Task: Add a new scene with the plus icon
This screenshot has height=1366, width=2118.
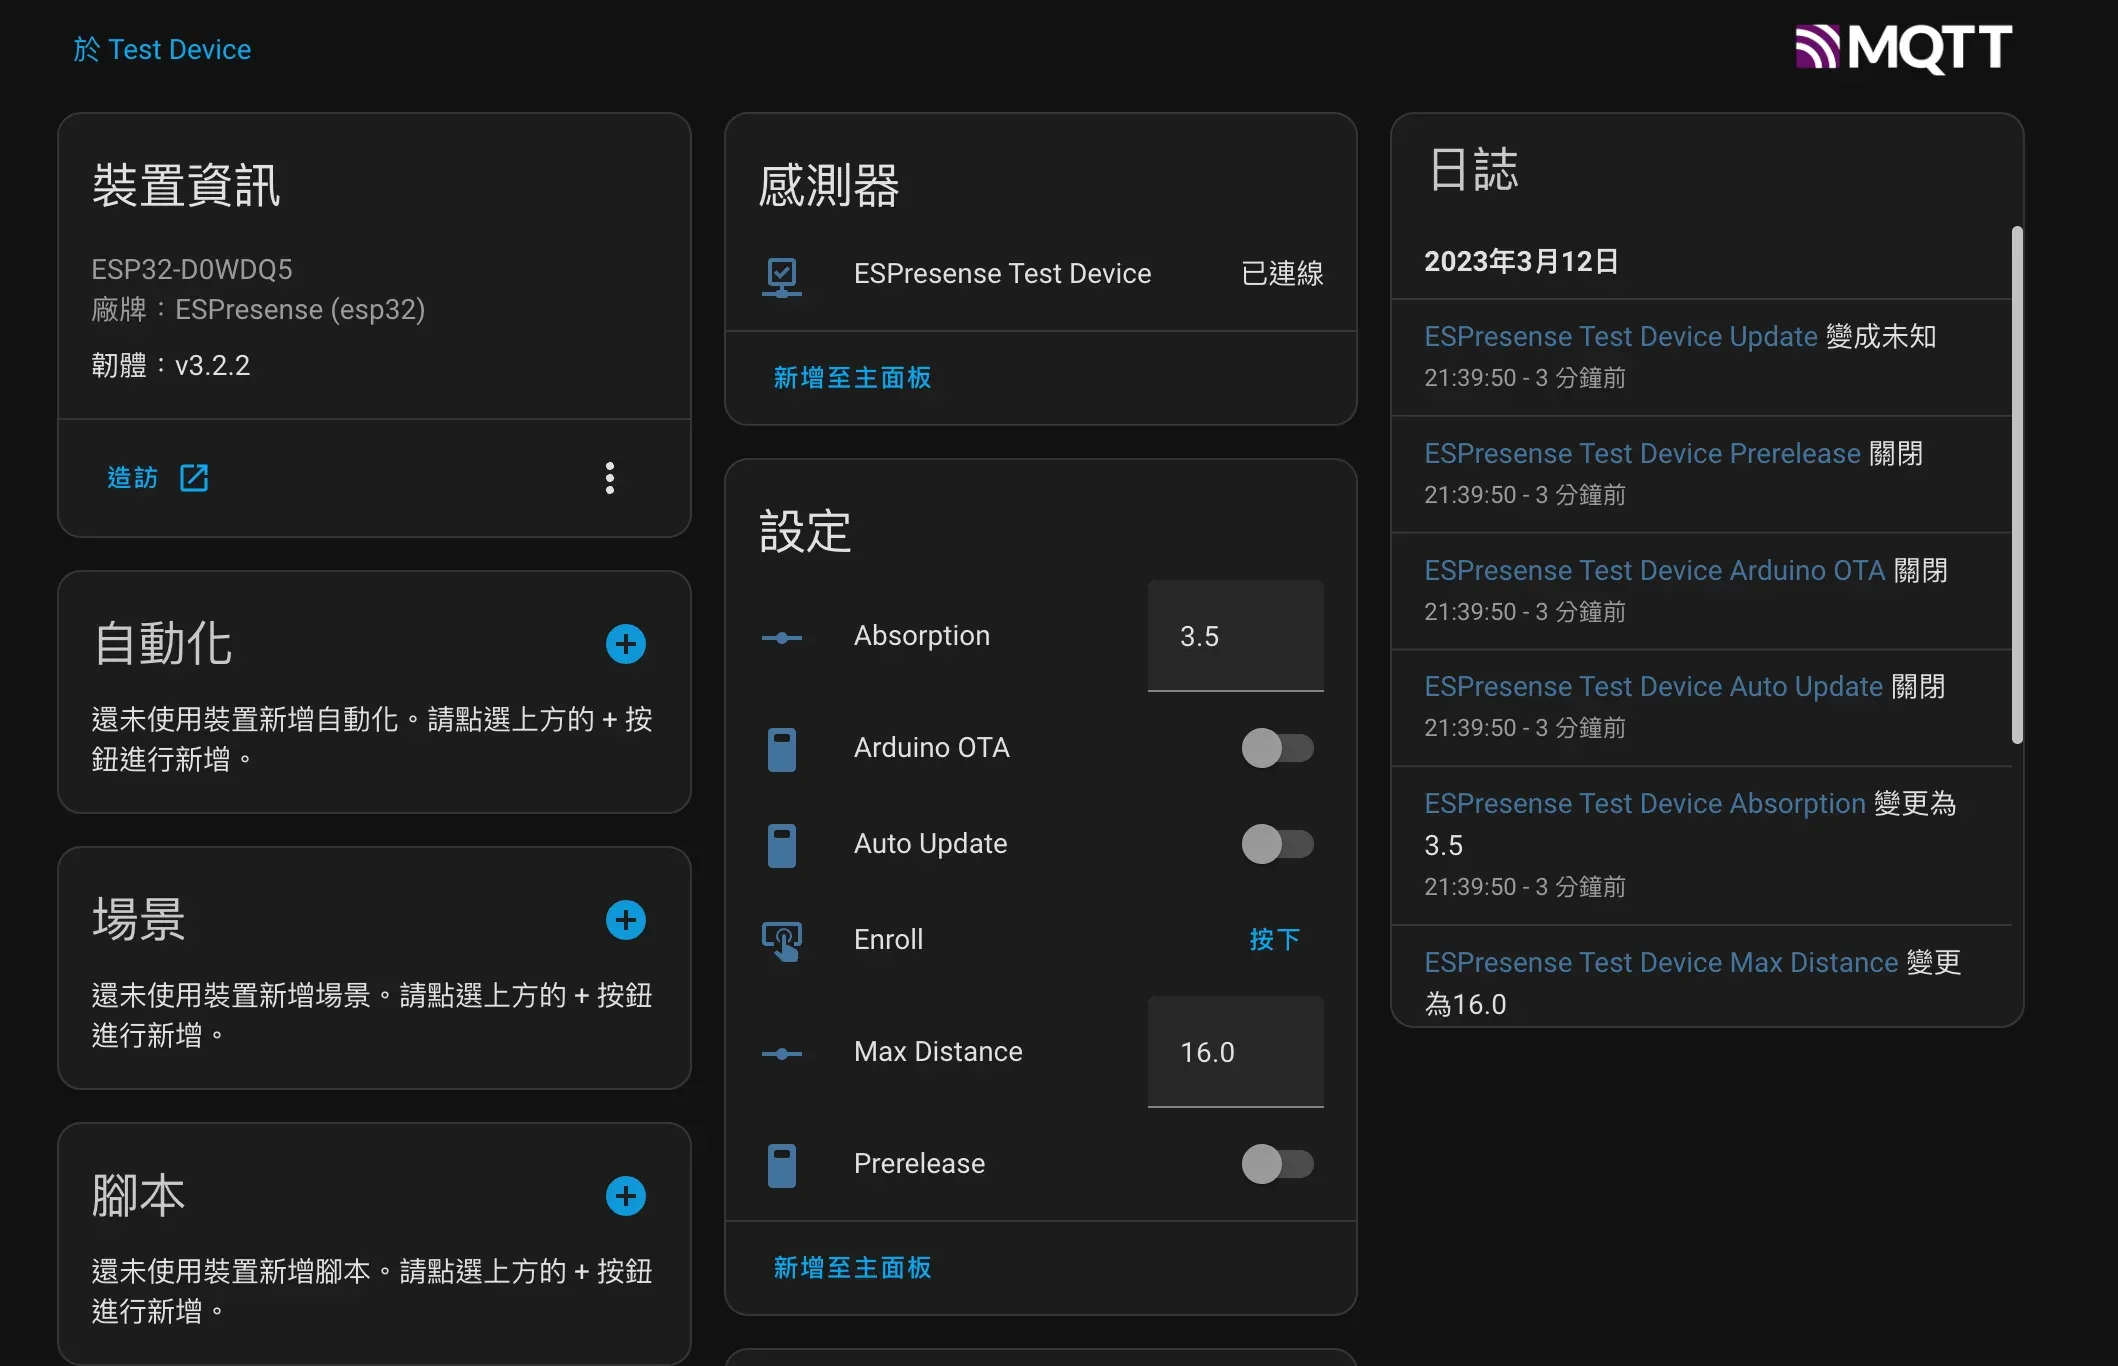Action: coord(626,920)
